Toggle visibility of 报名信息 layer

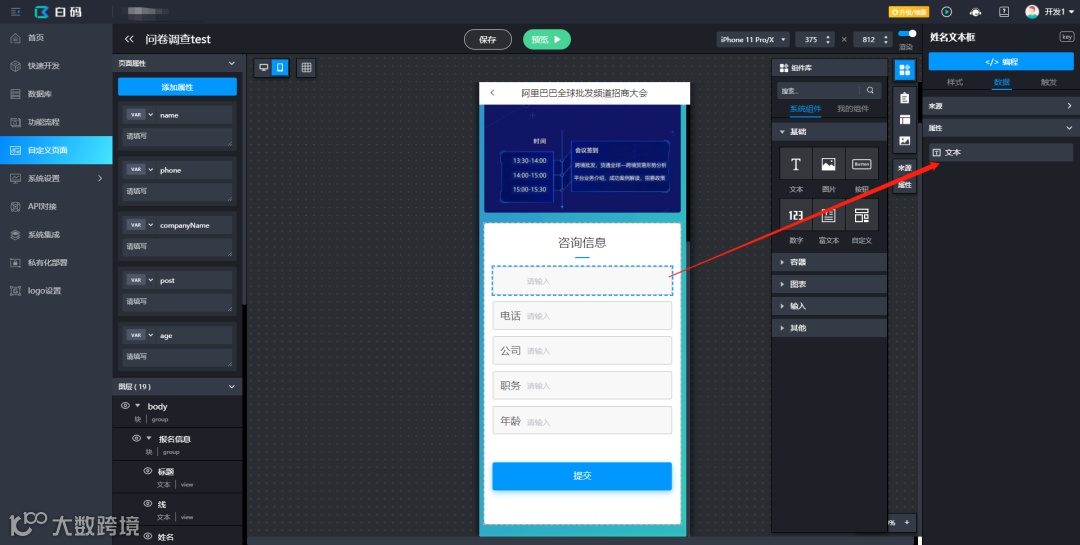click(136, 438)
